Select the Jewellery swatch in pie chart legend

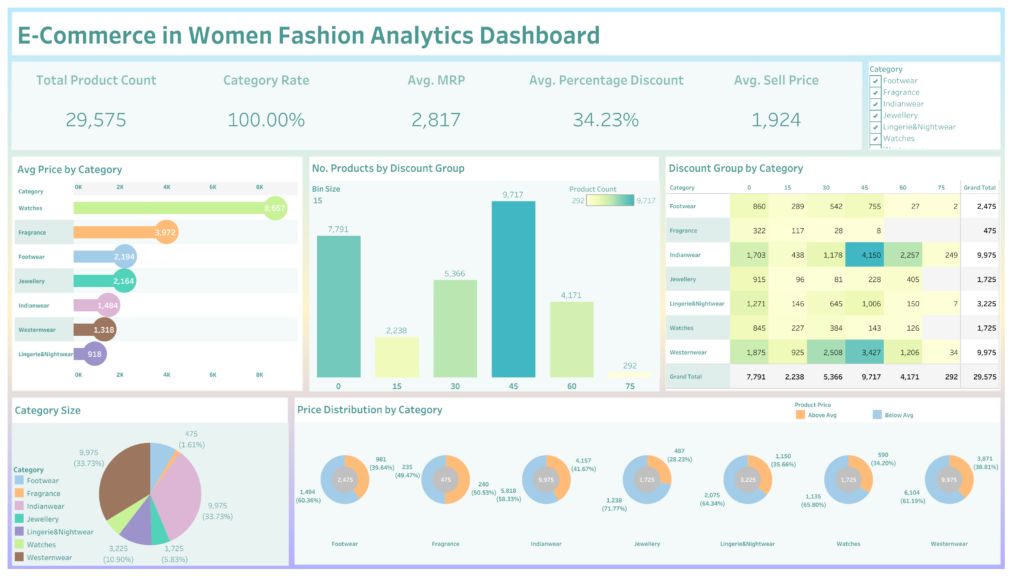pos(20,519)
